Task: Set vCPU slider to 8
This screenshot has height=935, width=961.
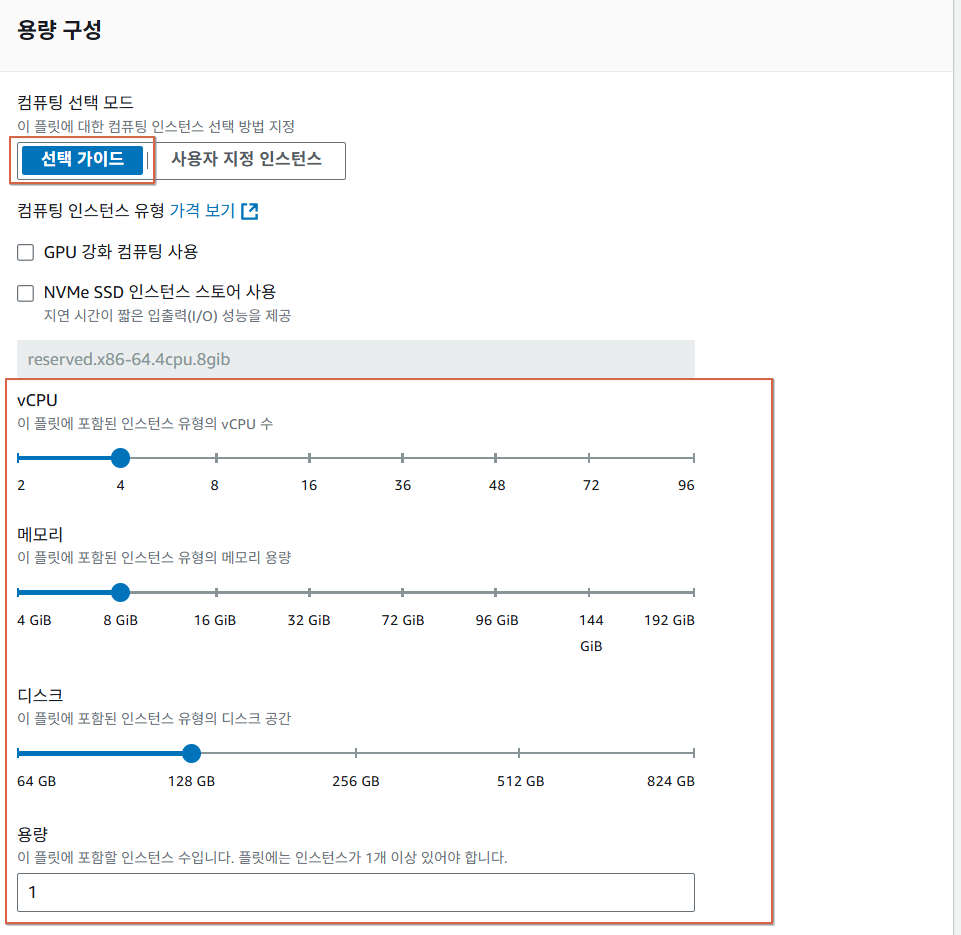Action: click(216, 458)
